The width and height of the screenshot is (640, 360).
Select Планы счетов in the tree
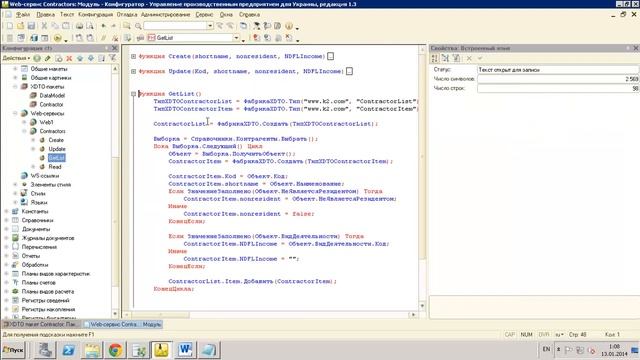click(x=39, y=282)
